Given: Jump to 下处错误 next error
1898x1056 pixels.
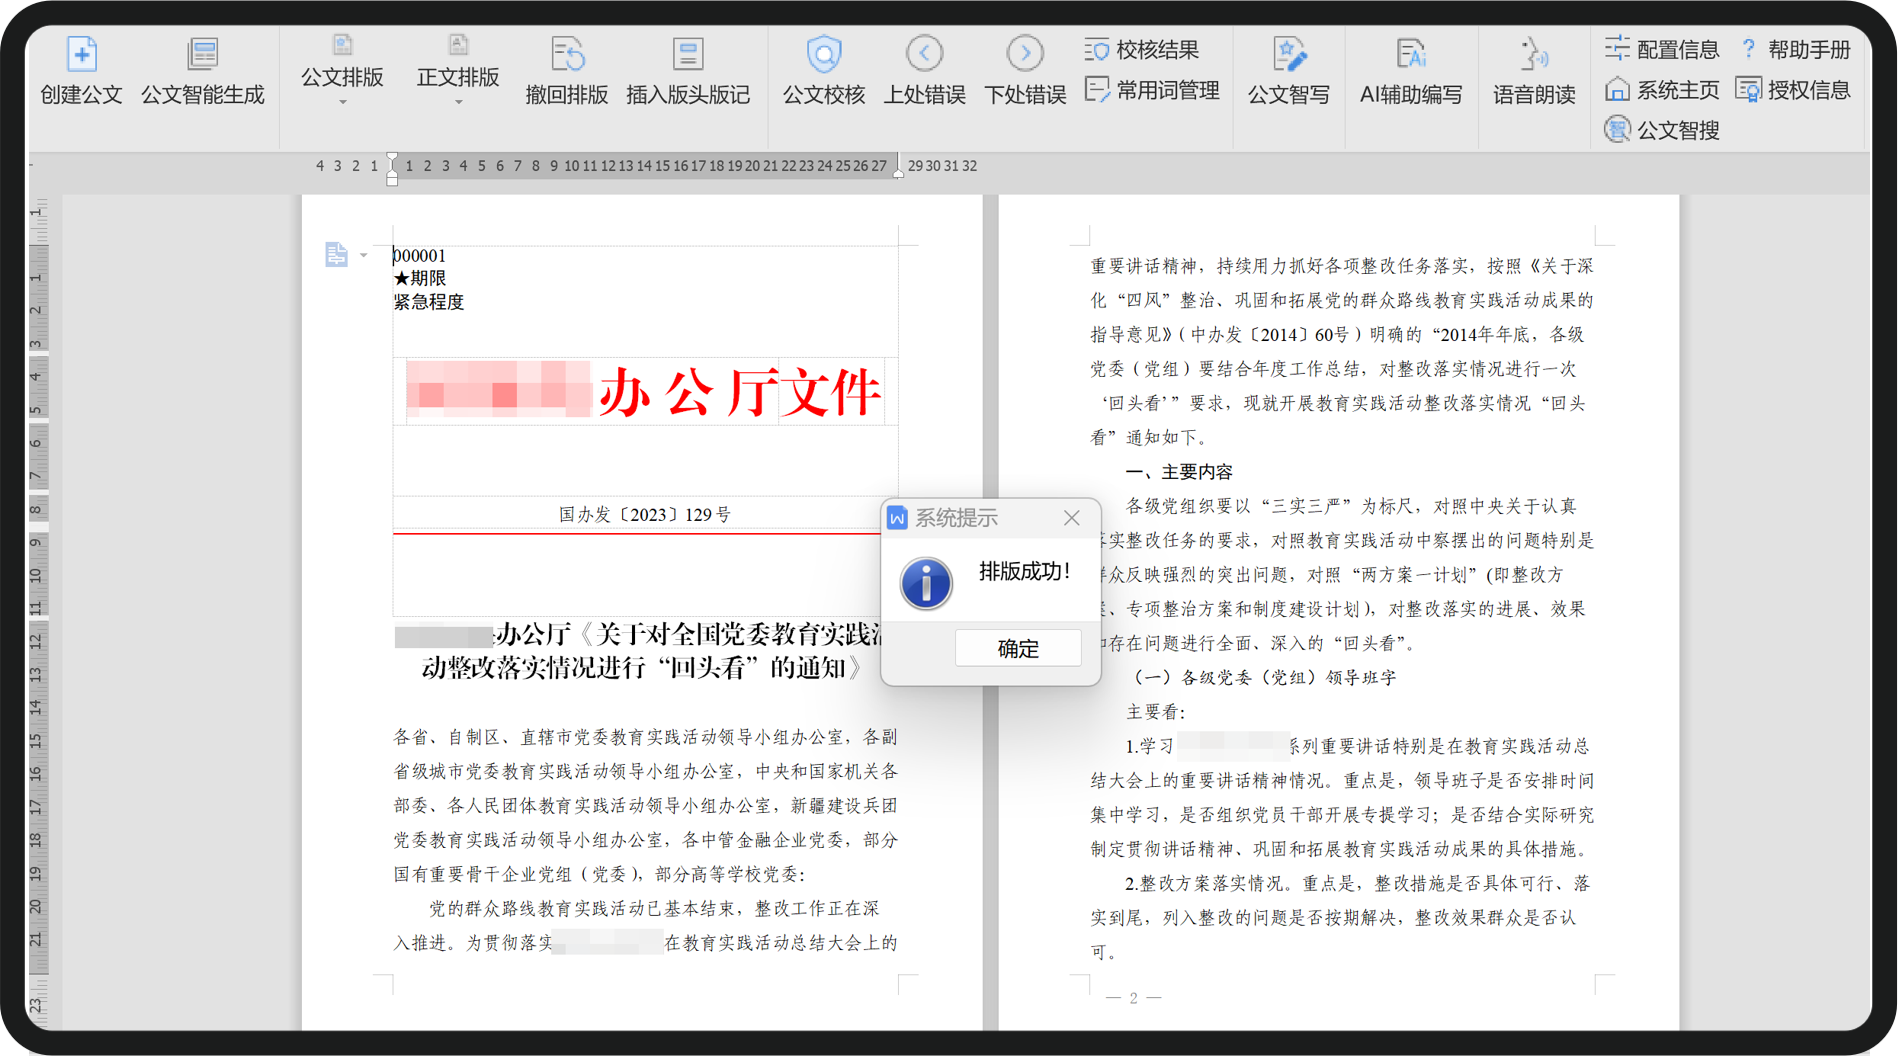Looking at the screenshot, I should 1025,70.
